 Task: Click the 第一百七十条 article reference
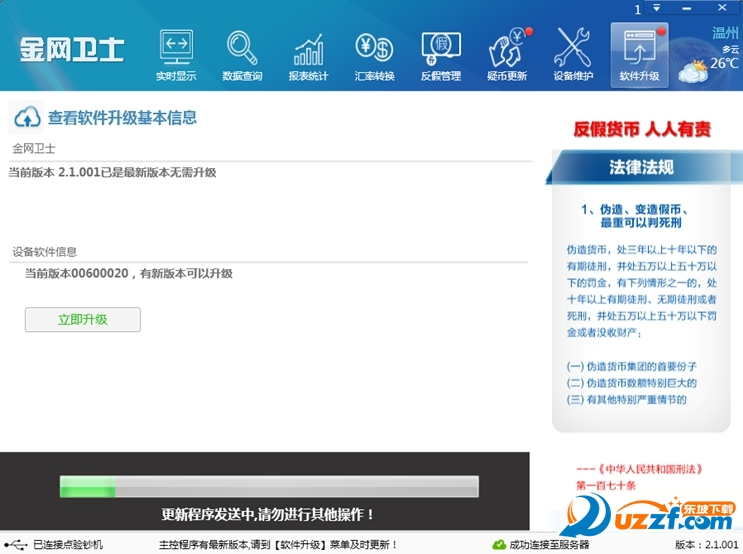tap(606, 485)
